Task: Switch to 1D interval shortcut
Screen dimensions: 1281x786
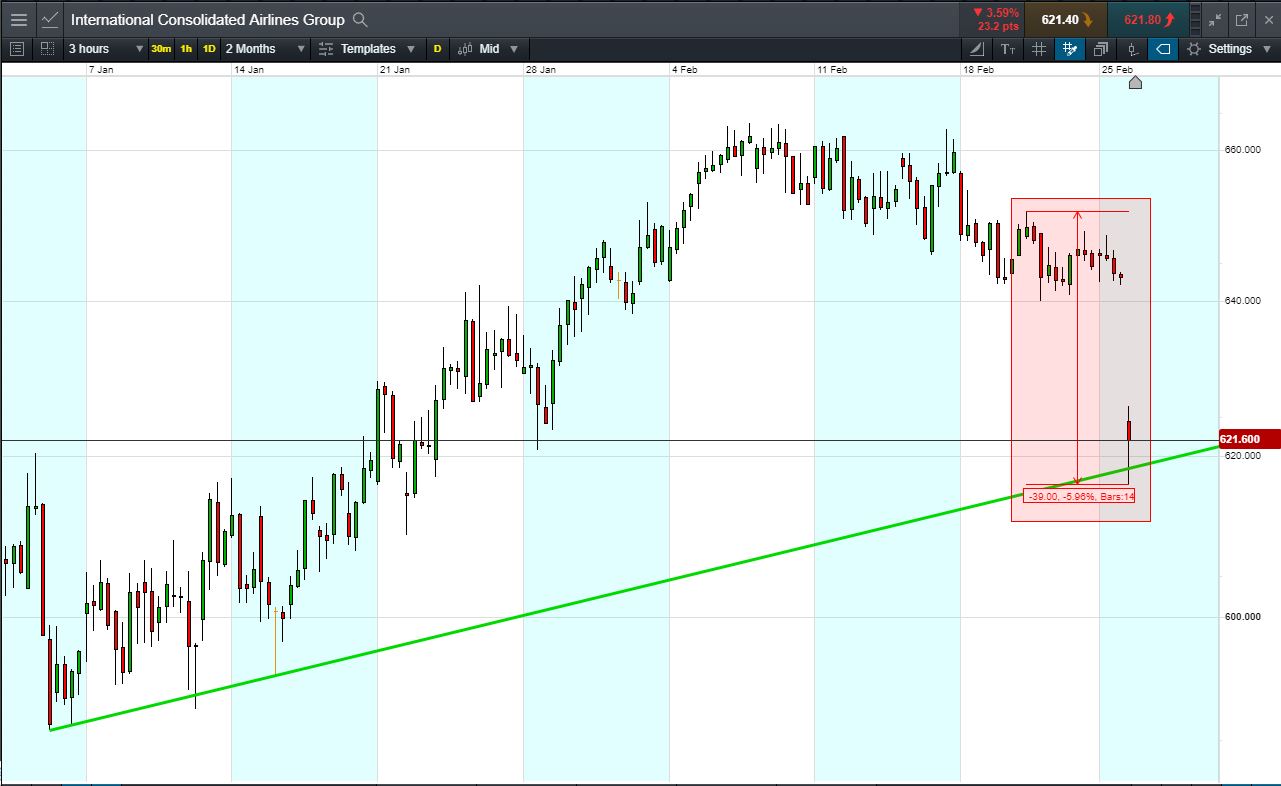Action: click(209, 48)
